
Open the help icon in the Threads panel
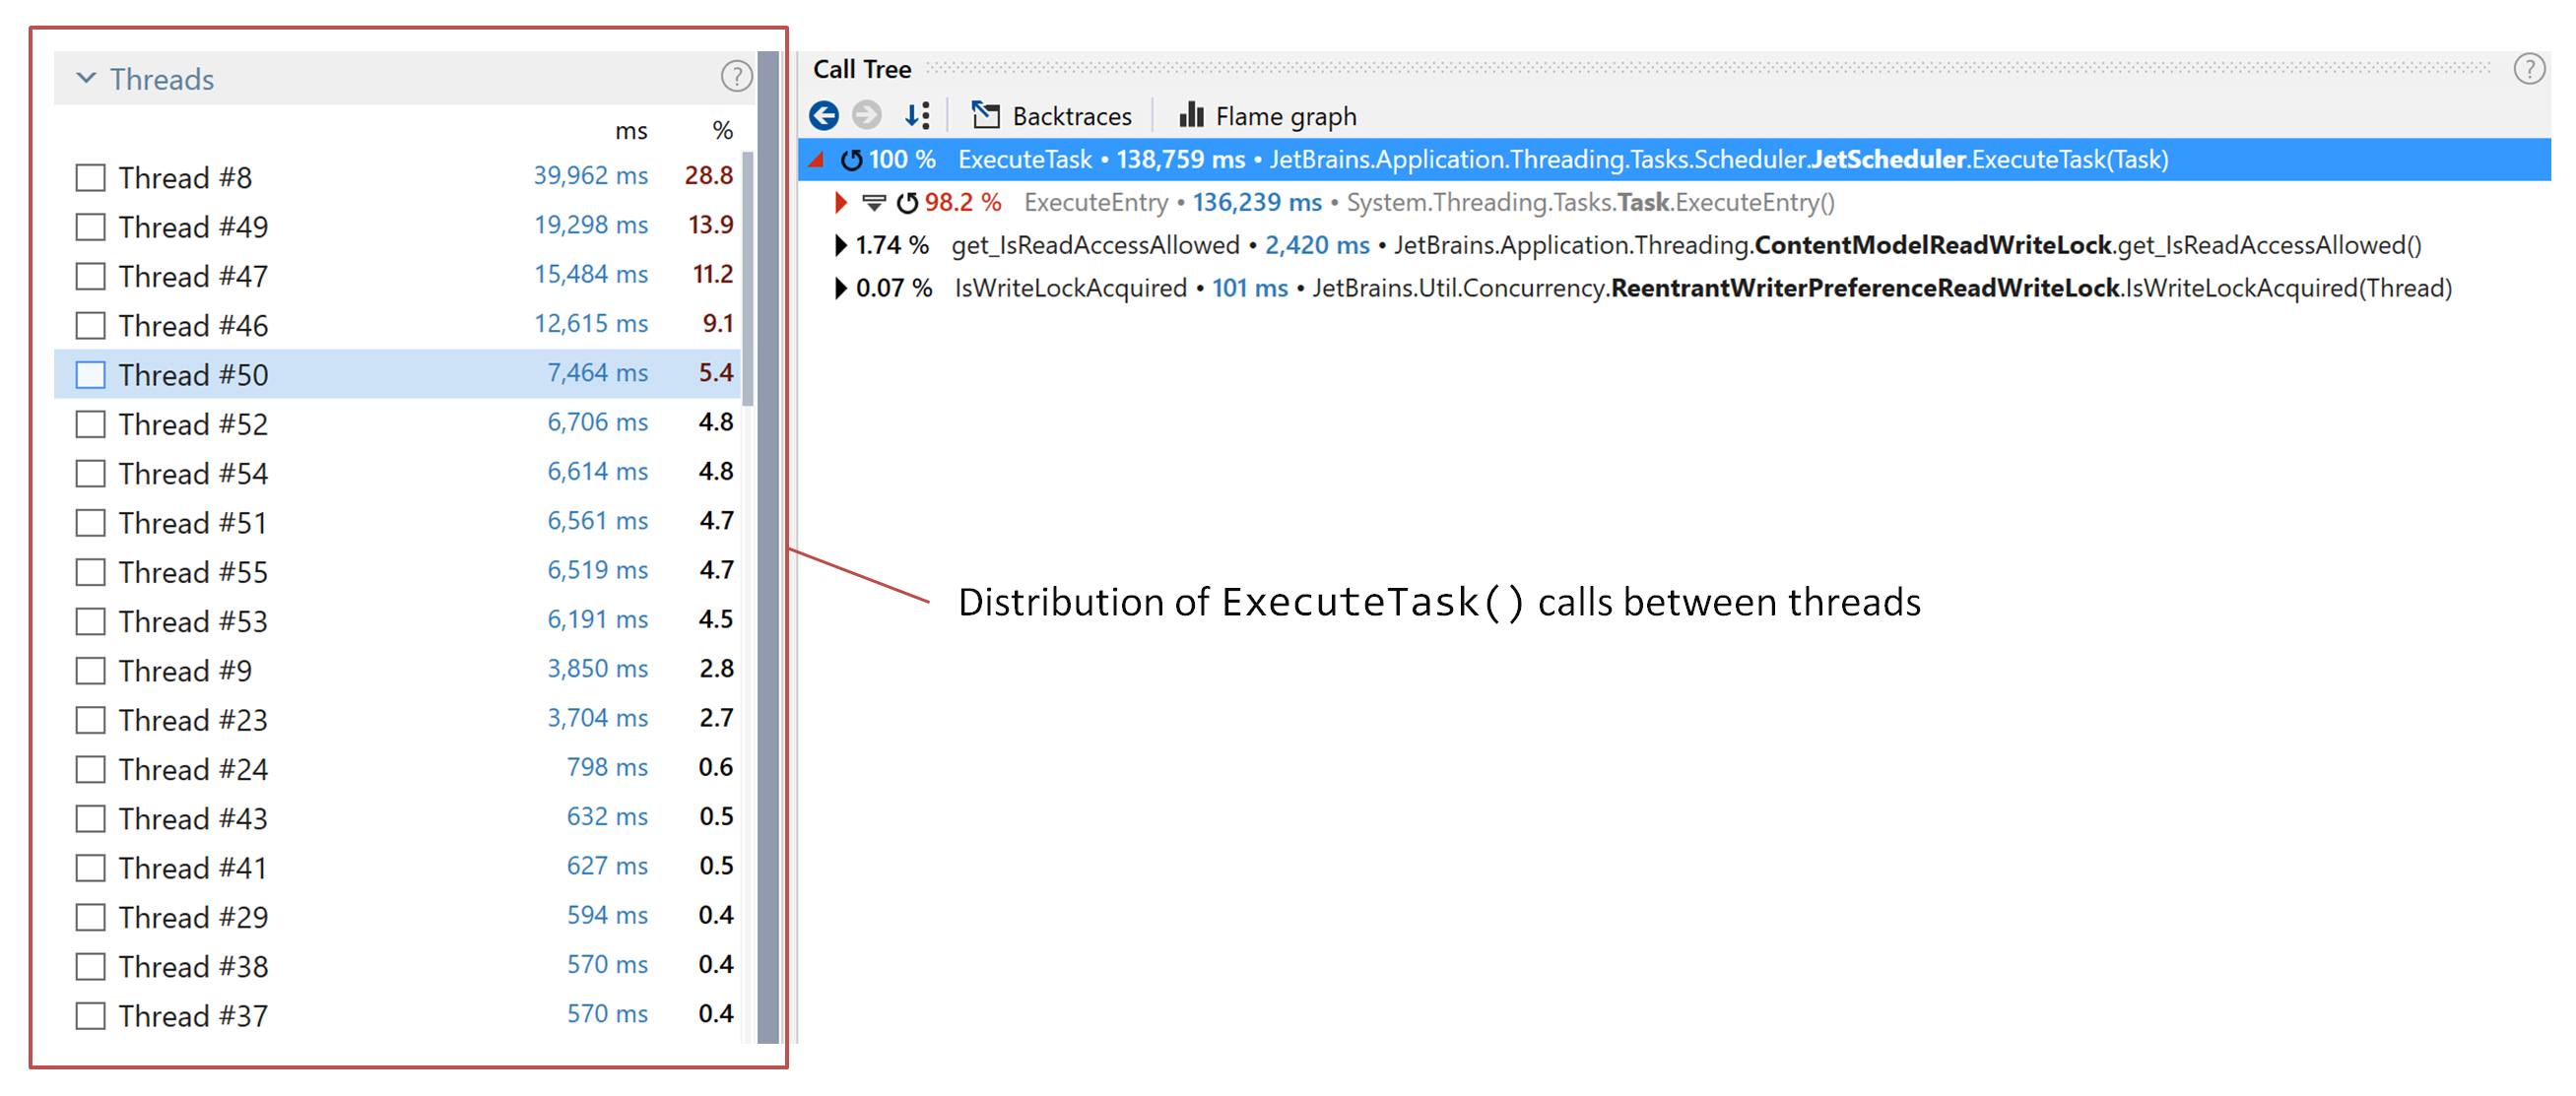point(737,78)
